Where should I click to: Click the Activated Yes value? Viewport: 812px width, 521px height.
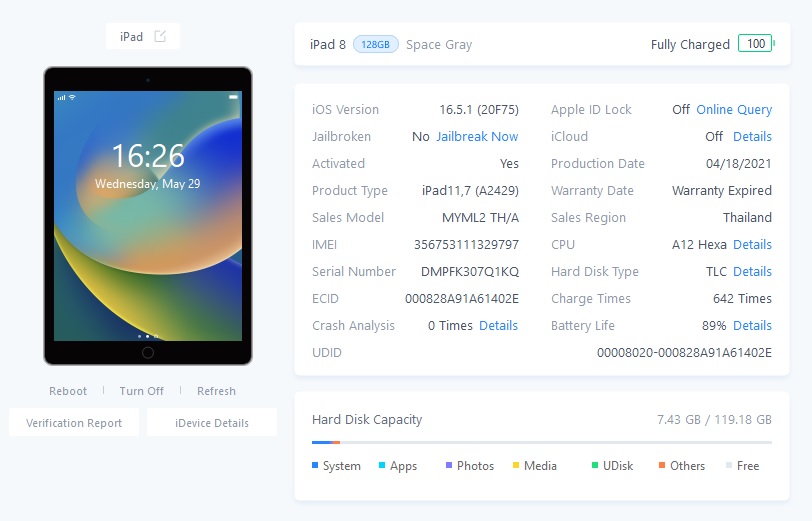tap(509, 164)
